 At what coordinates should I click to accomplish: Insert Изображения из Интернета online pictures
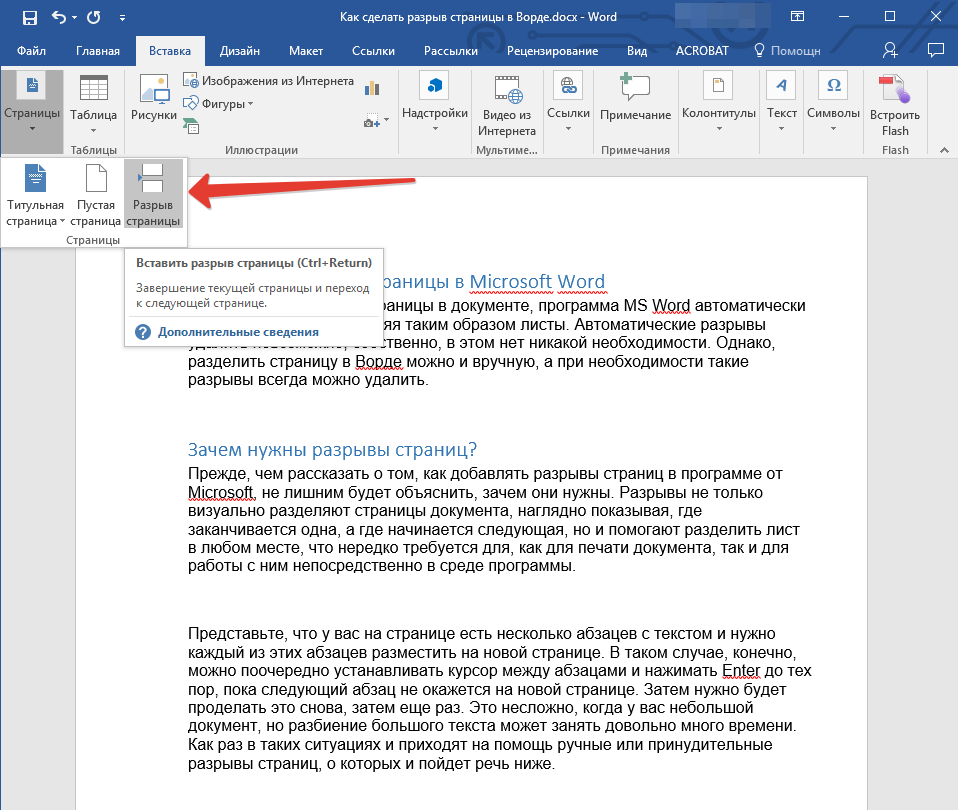268,81
